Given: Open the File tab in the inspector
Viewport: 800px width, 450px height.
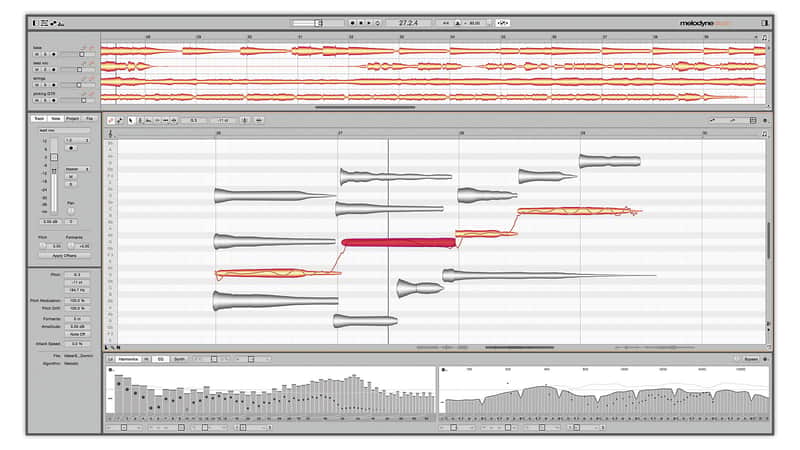Looking at the screenshot, I should (x=89, y=118).
